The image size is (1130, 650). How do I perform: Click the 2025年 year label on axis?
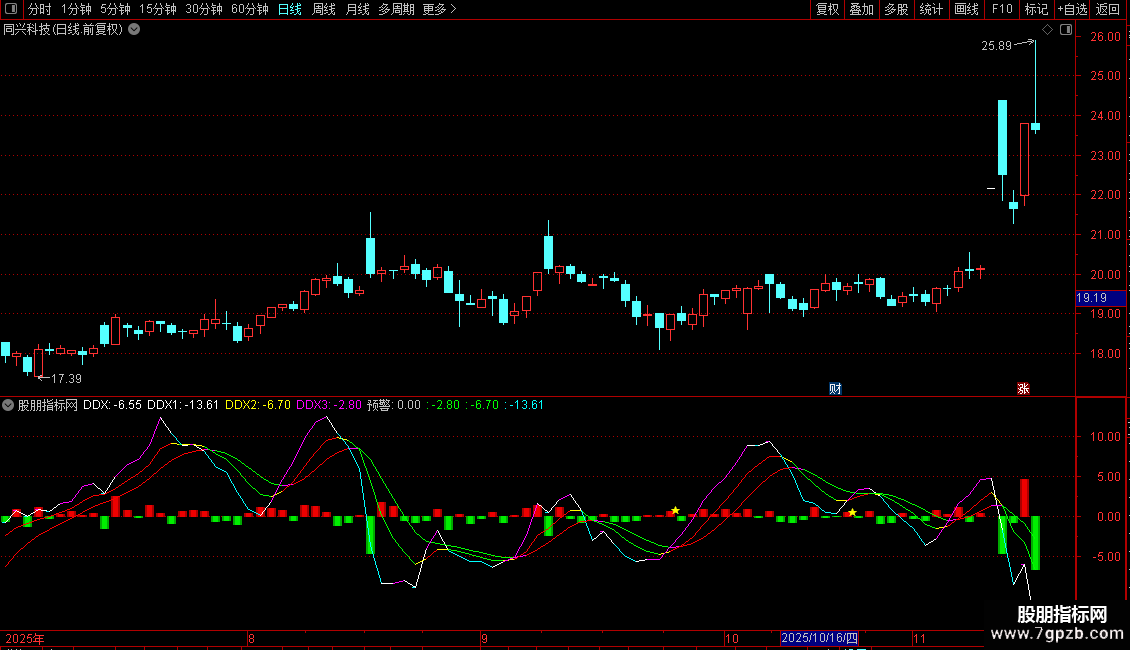(25, 638)
